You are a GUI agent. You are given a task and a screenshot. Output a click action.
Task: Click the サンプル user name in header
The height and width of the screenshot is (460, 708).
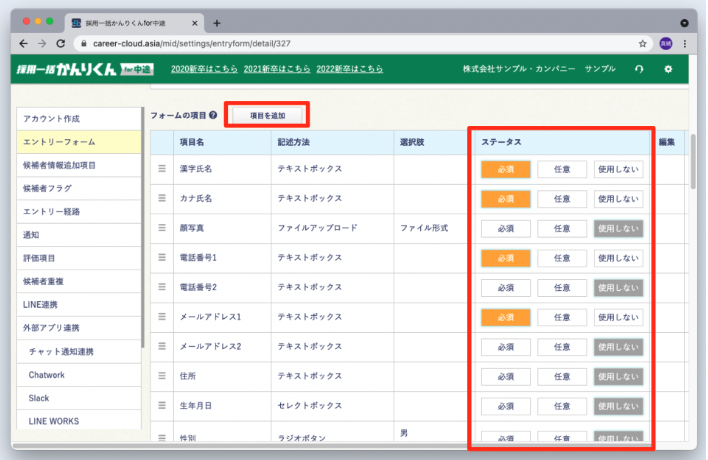pyautogui.click(x=600, y=69)
